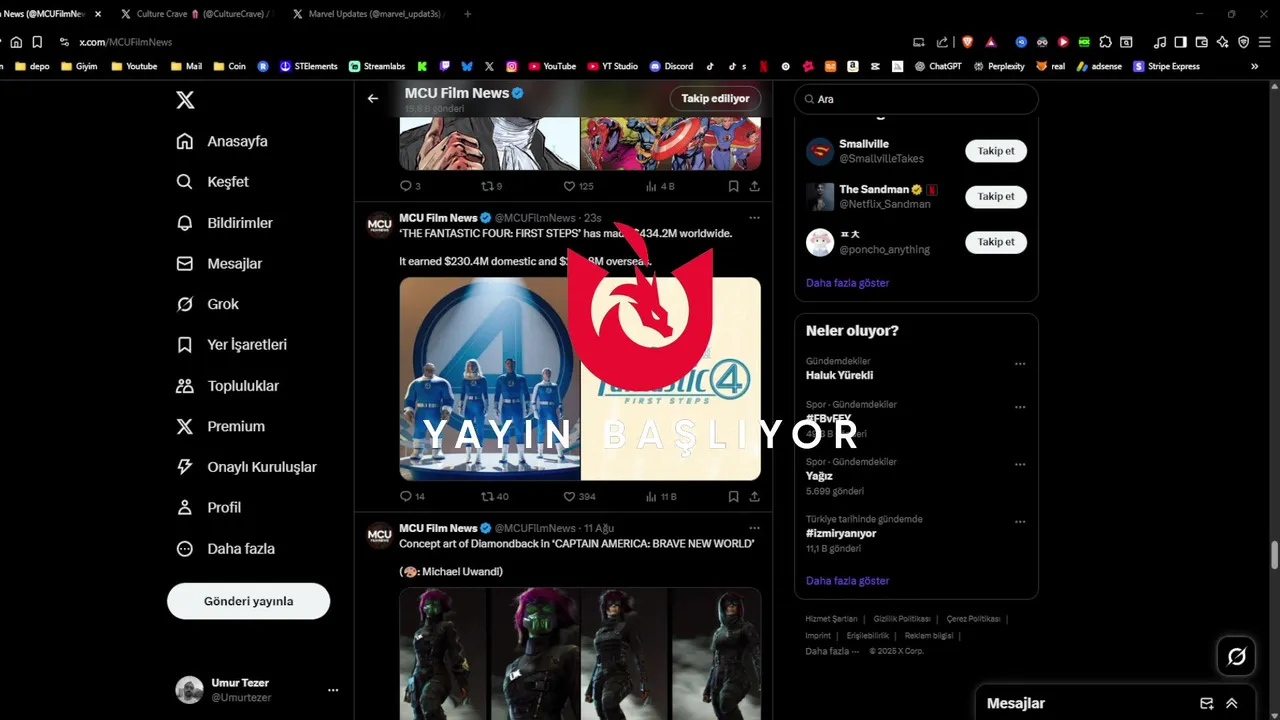
Task: Show more follow suggestions via Daha fazla göster
Action: (x=847, y=283)
